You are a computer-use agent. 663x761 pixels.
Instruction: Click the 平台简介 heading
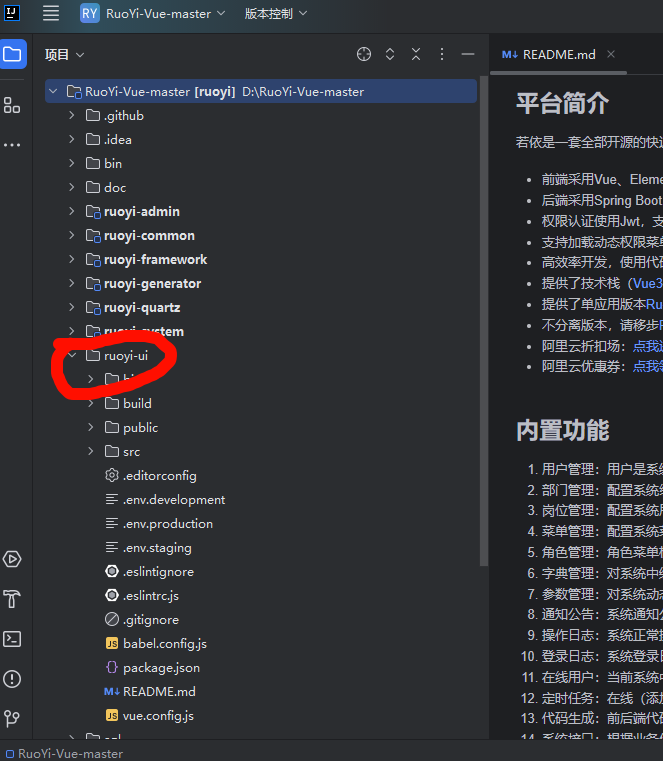(x=562, y=103)
